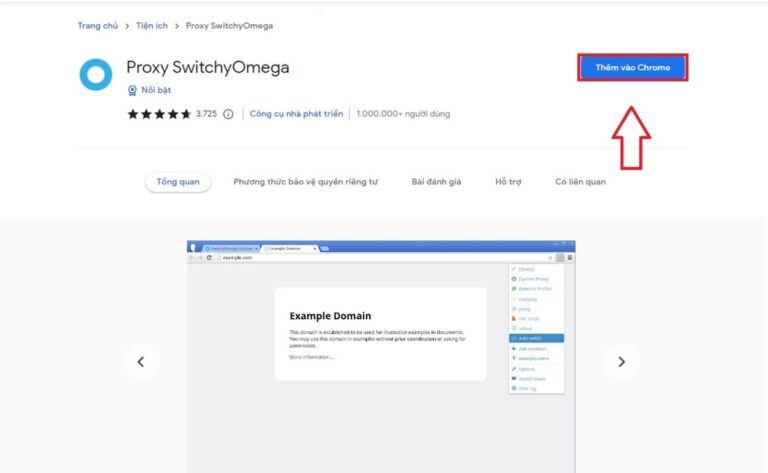Open the Tổng quan tab
The height and width of the screenshot is (473, 768).
click(x=178, y=182)
